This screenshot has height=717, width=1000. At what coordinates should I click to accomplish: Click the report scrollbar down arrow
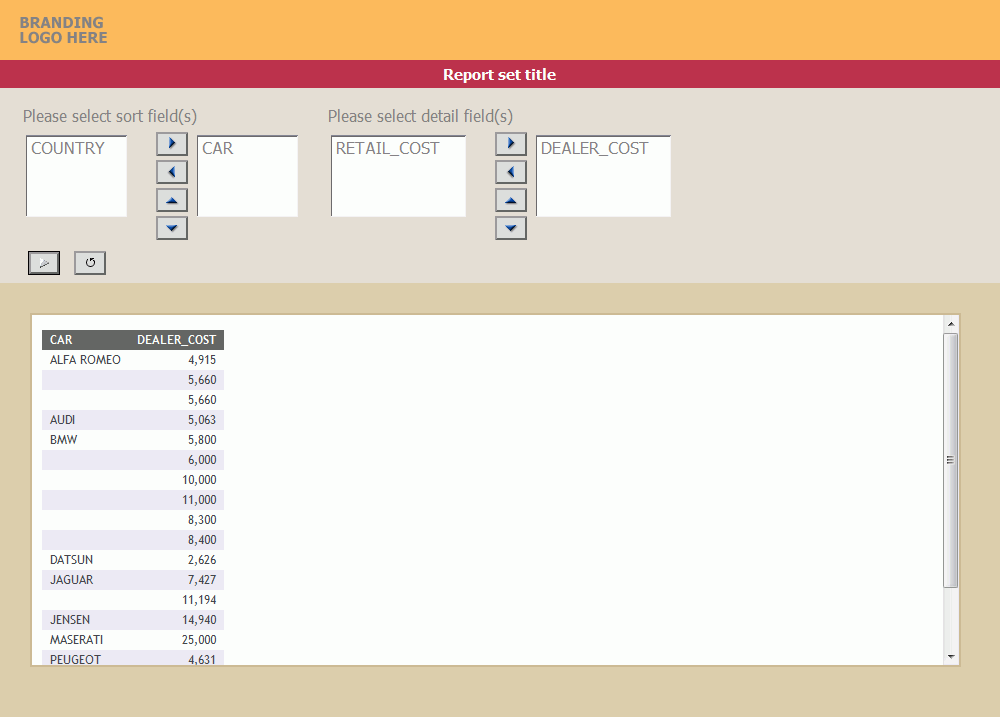(x=951, y=657)
